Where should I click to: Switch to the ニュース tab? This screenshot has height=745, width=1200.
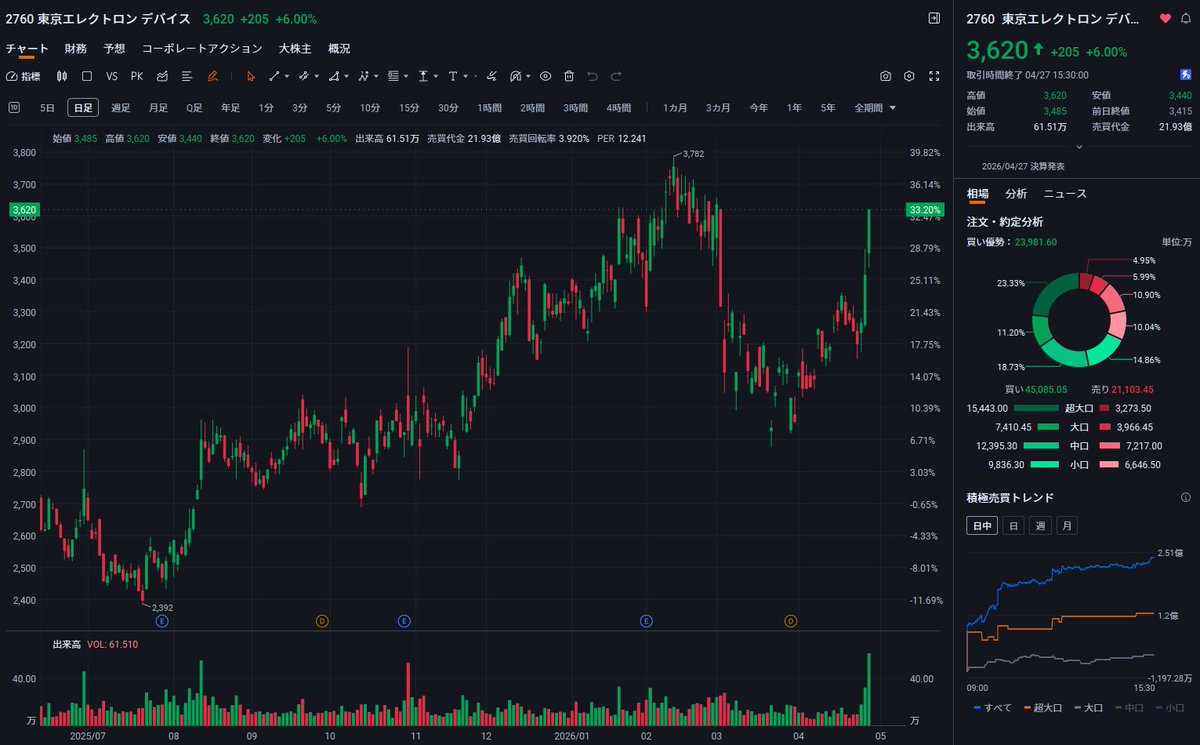point(1065,193)
